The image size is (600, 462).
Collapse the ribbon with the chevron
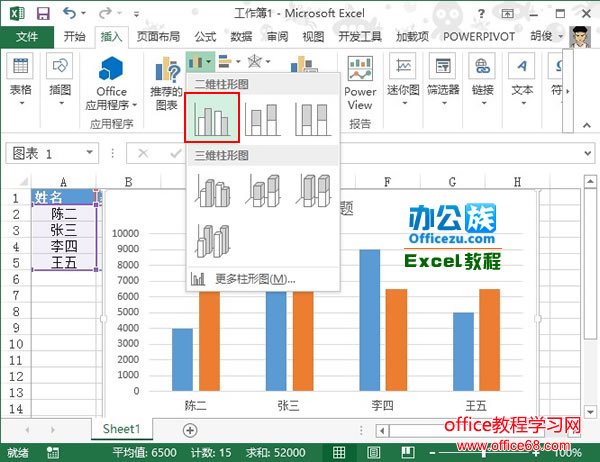pyautogui.click(x=587, y=125)
